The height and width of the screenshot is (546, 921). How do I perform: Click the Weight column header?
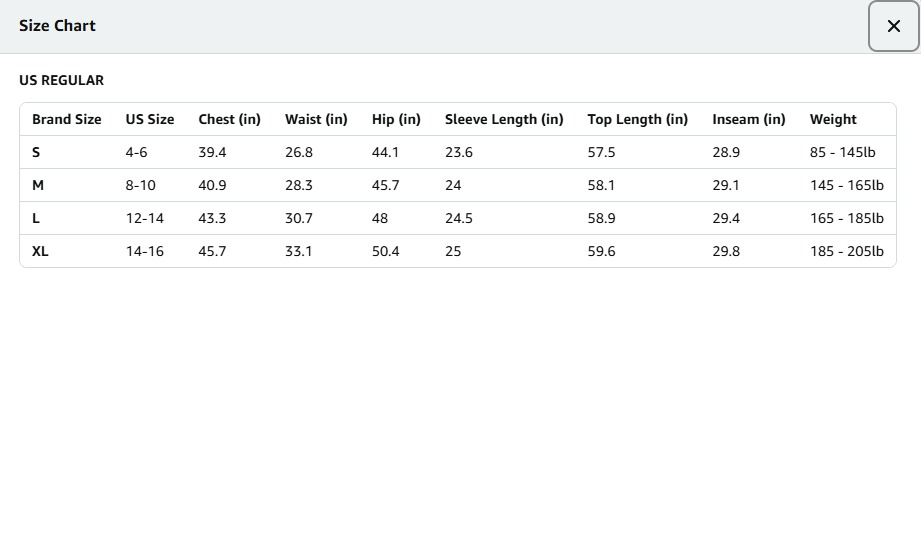point(833,119)
